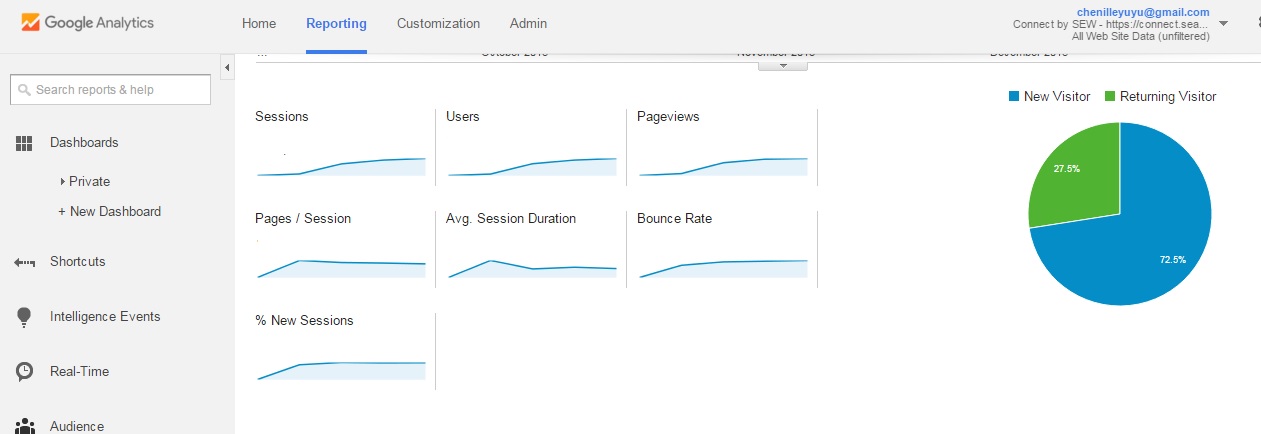Click the search magnifier icon
The image size is (1261, 434).
click(x=24, y=90)
